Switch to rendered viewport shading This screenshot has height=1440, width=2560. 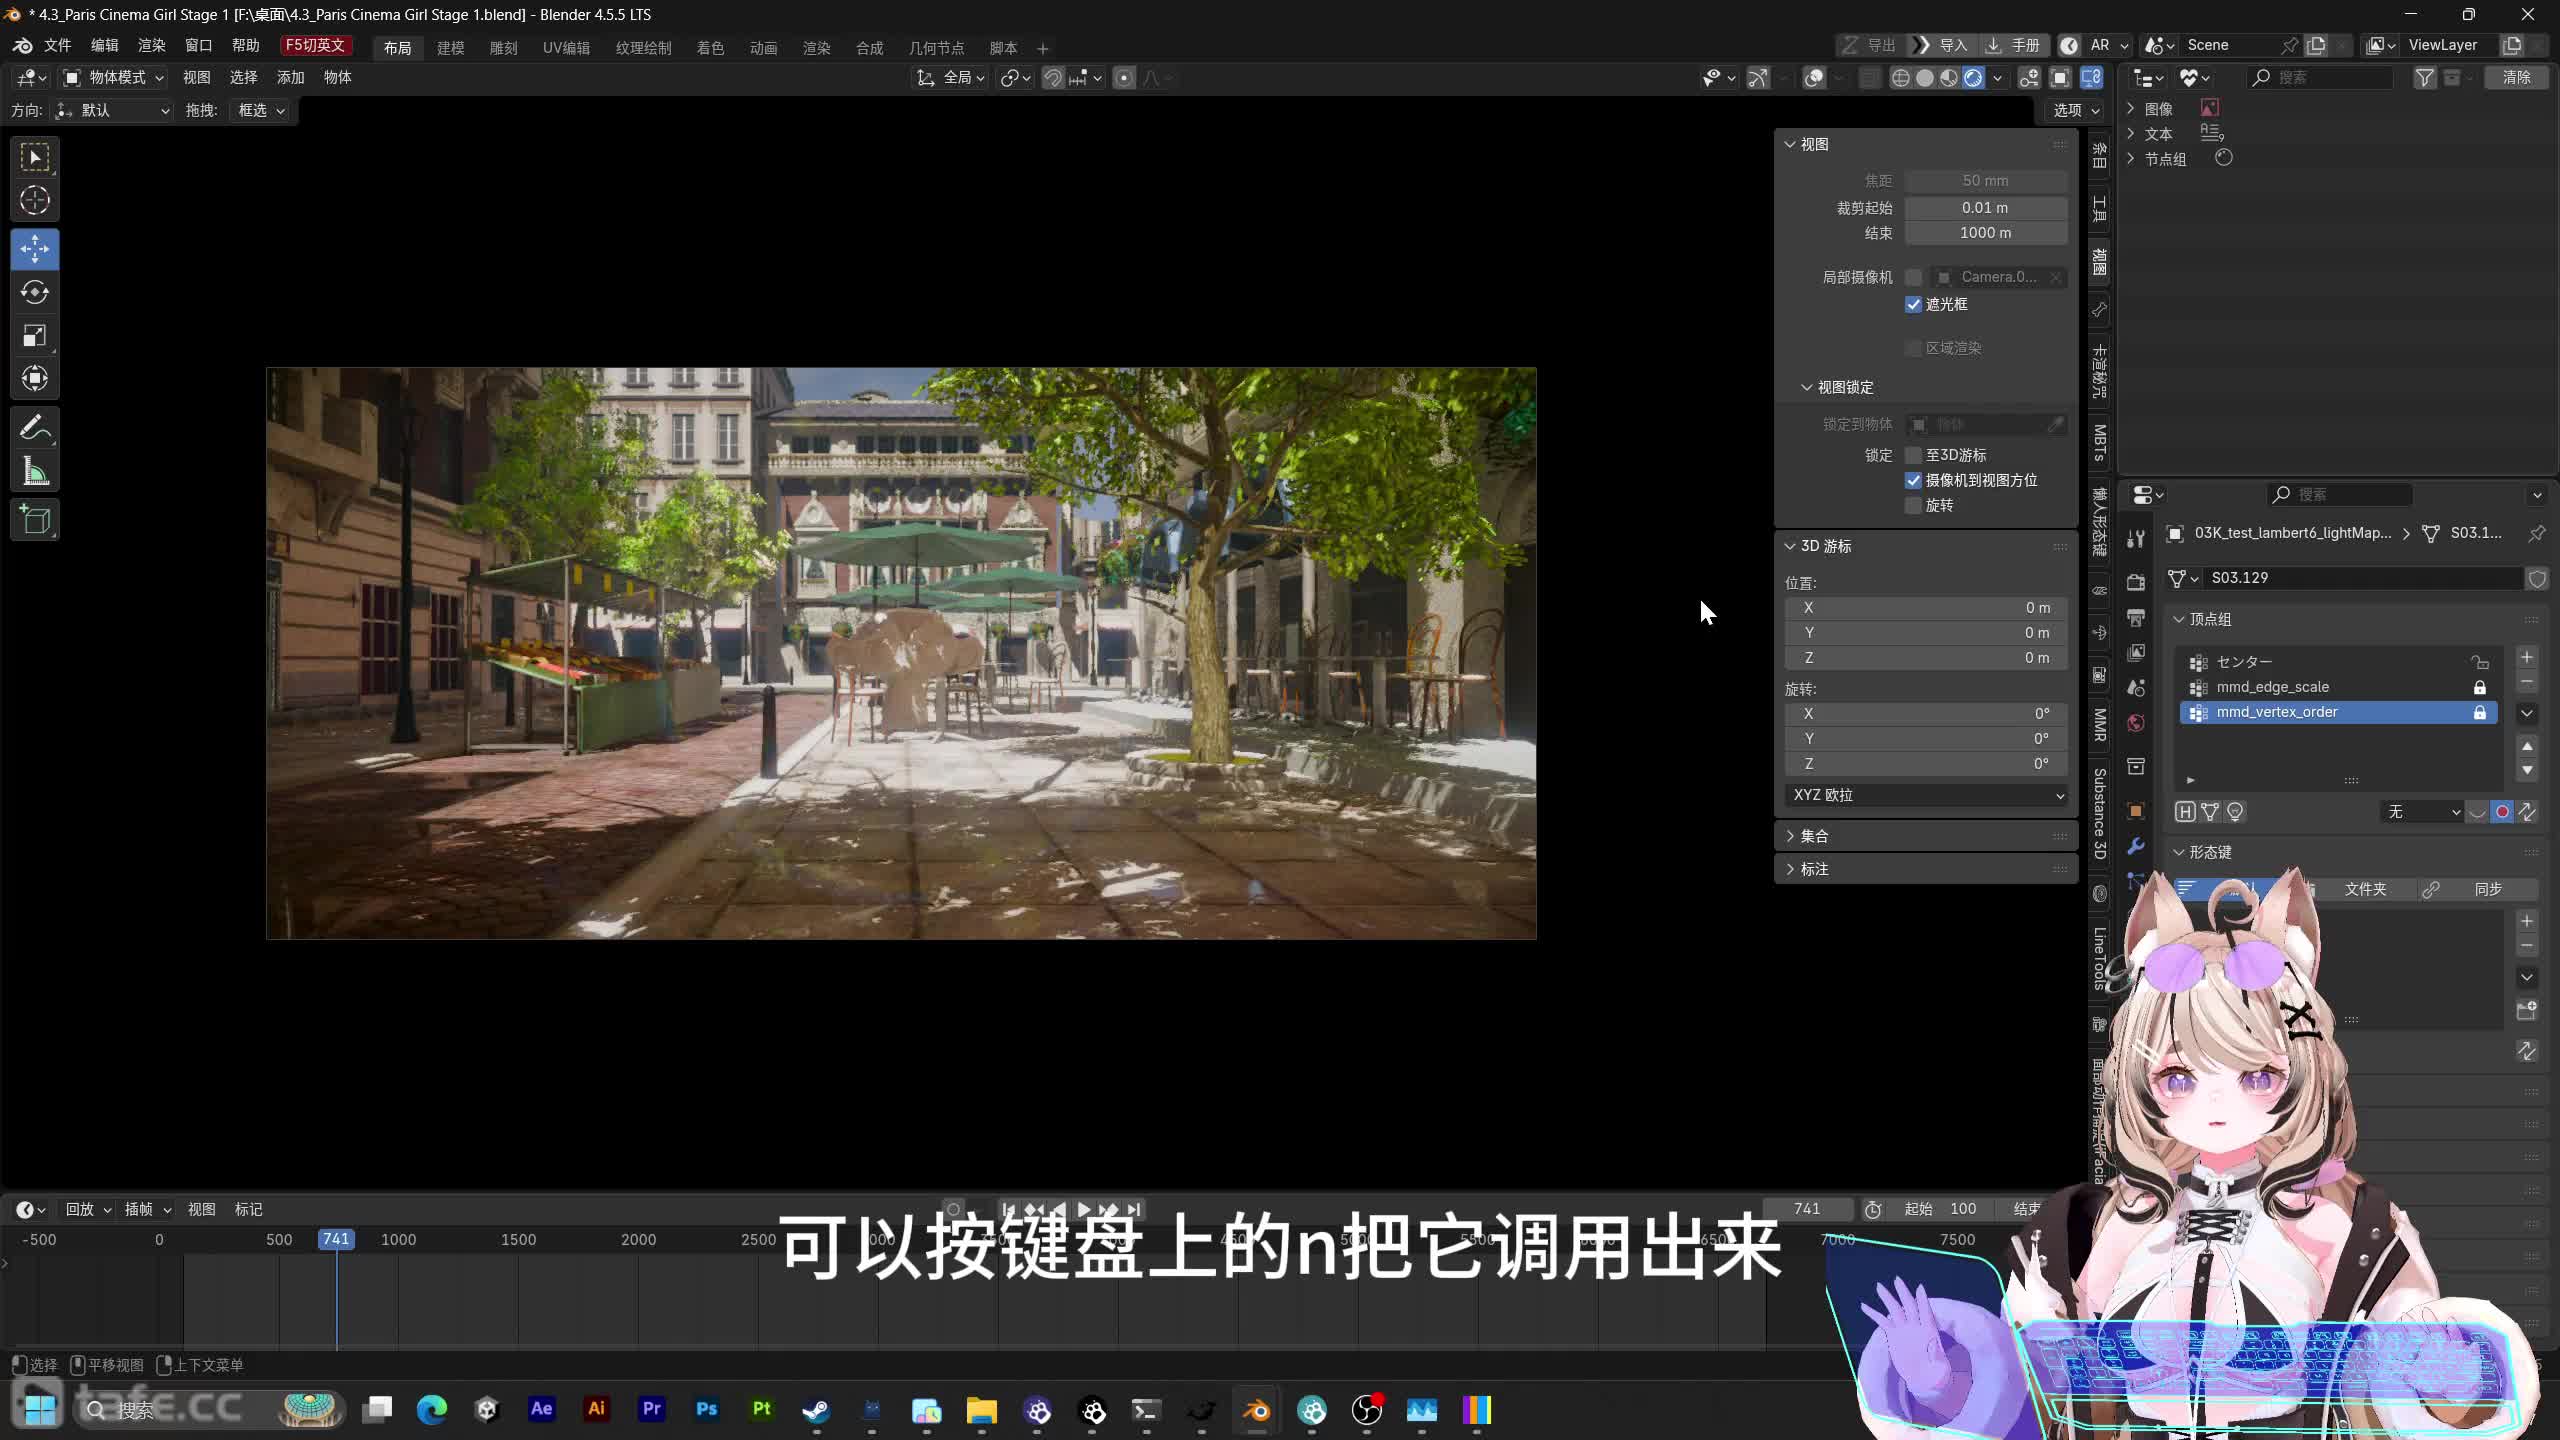1973,78
